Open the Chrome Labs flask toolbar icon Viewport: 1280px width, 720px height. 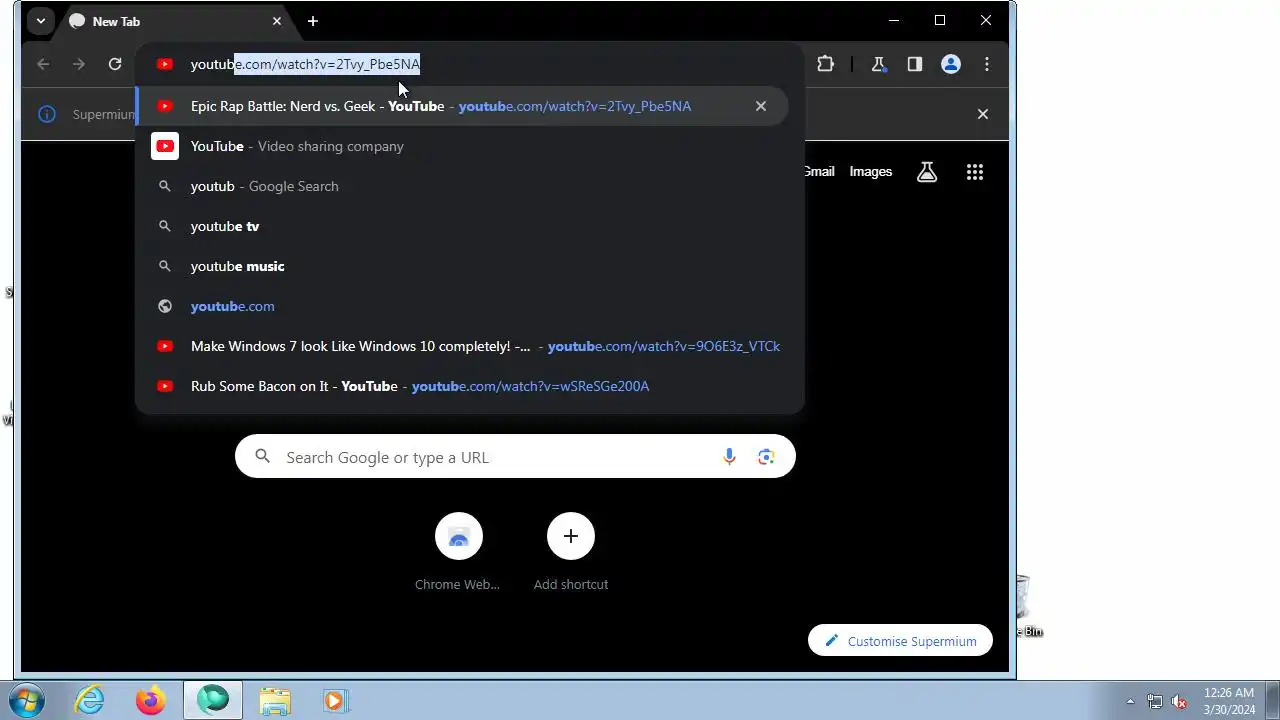878,64
